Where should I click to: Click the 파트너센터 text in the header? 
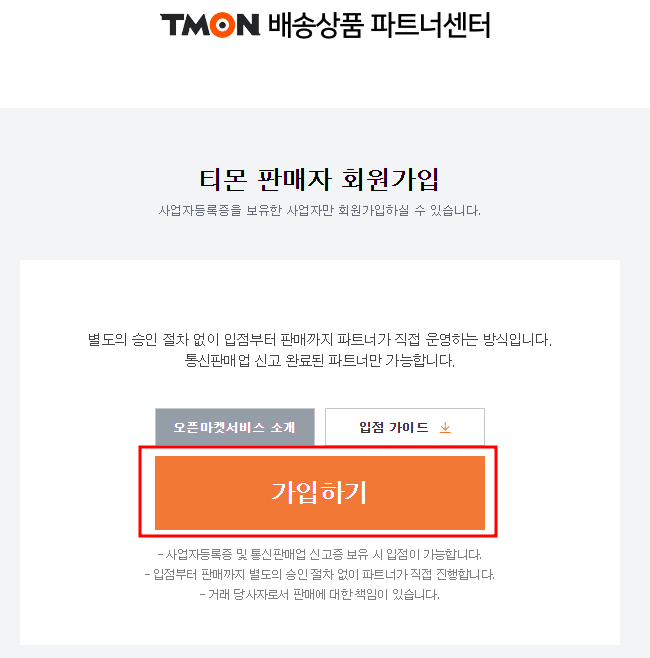tap(431, 25)
